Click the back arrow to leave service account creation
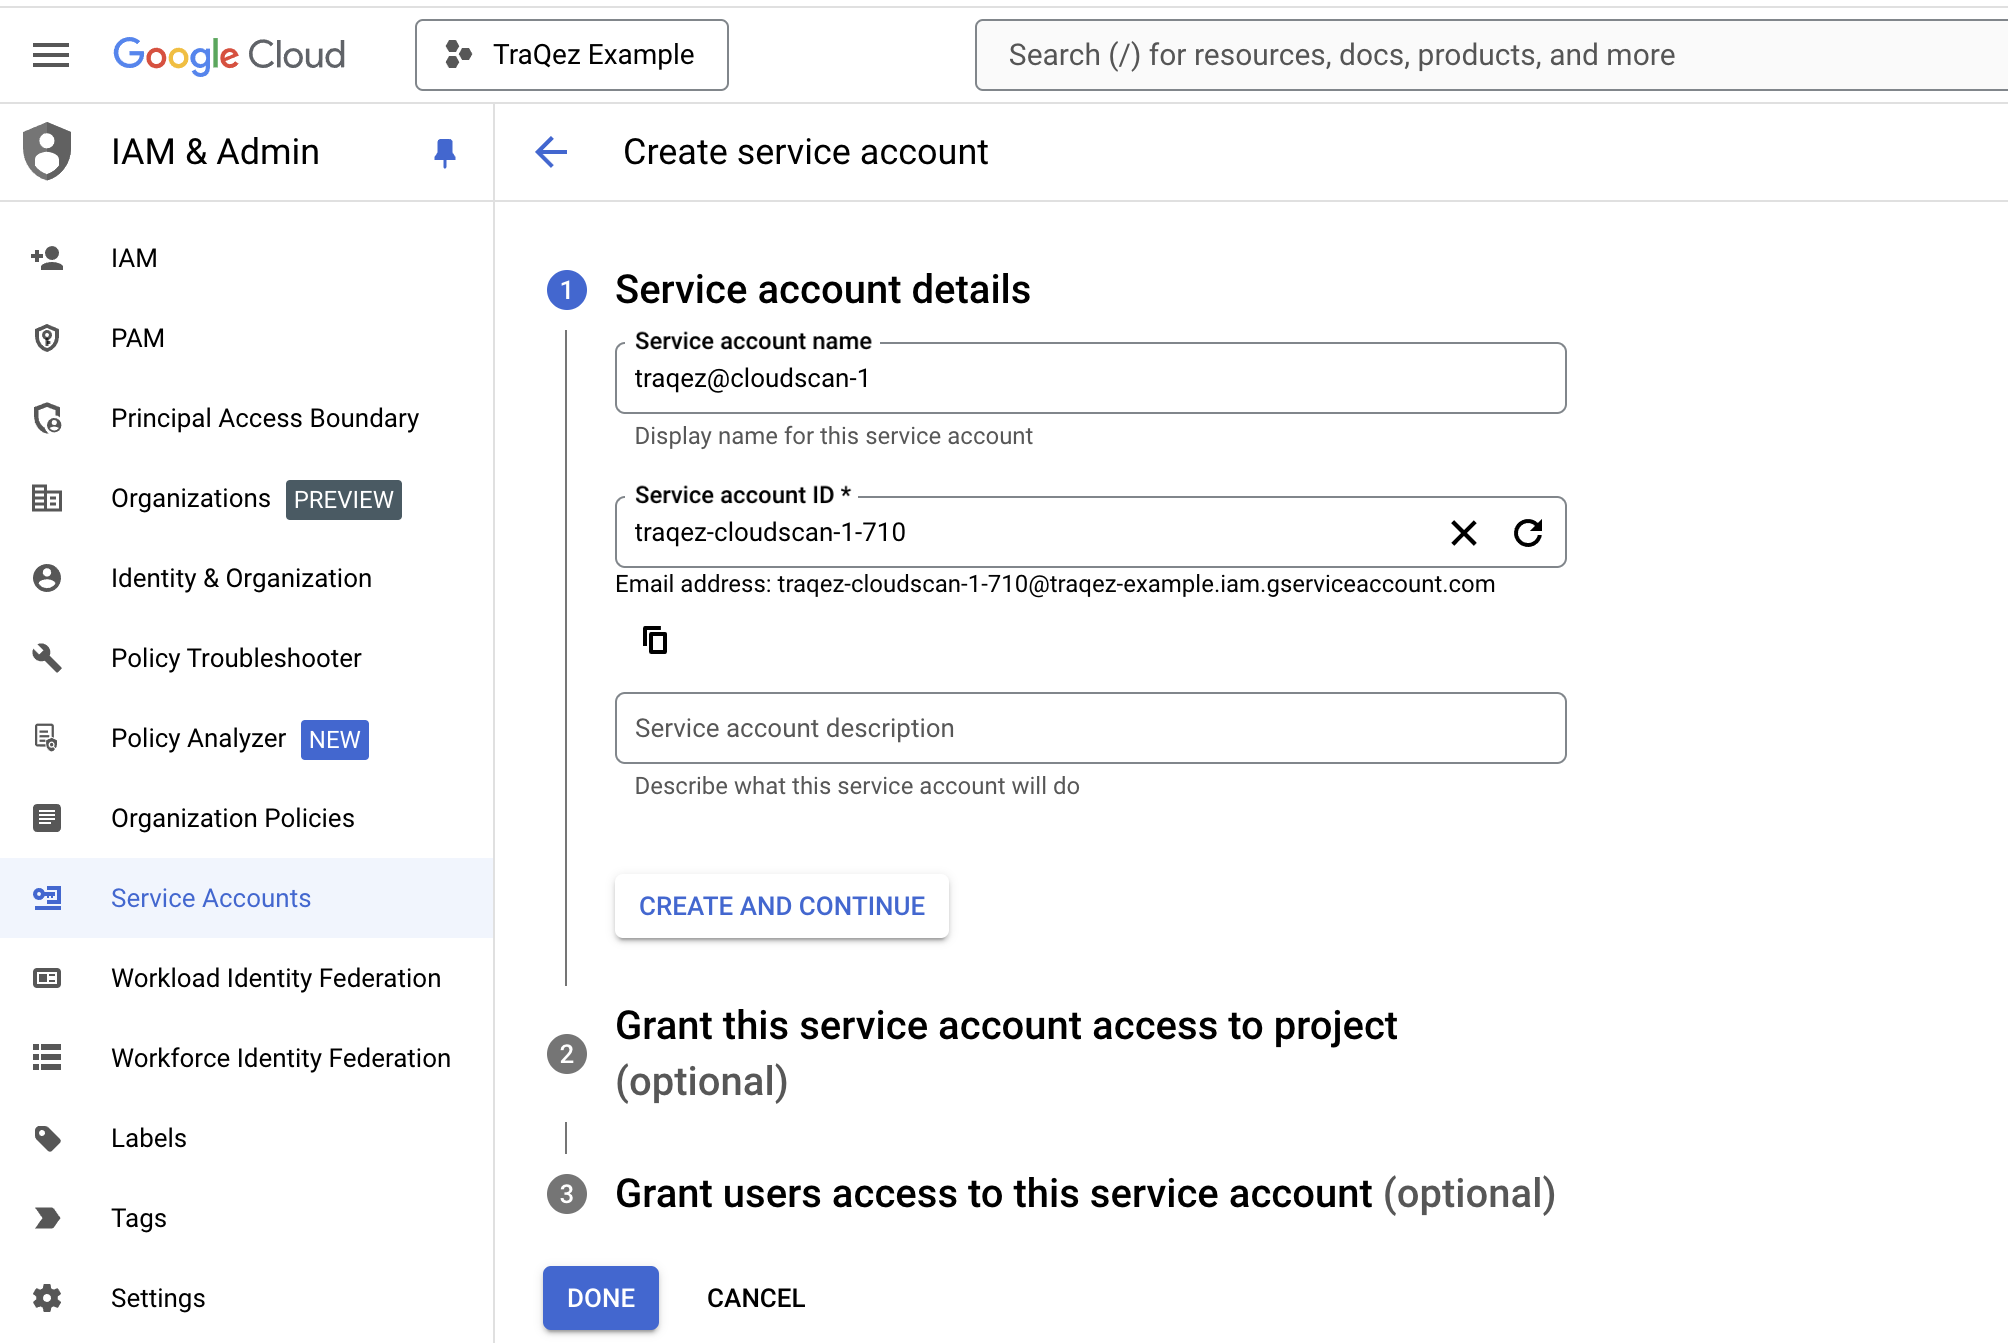 point(551,152)
